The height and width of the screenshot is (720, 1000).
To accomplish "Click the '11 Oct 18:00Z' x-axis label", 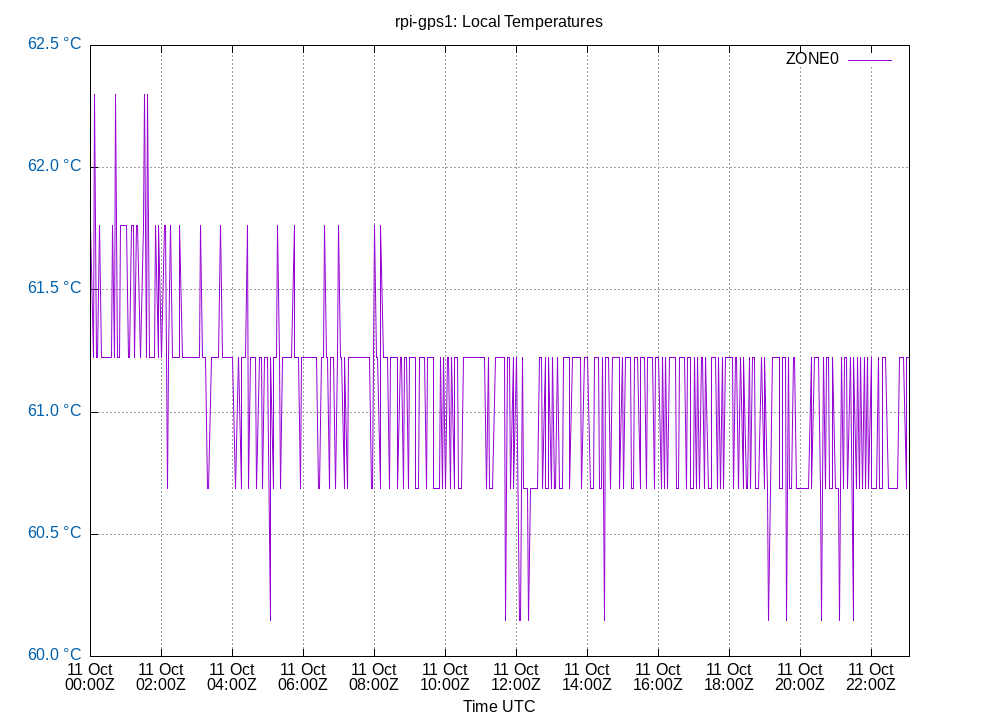I will [729, 677].
